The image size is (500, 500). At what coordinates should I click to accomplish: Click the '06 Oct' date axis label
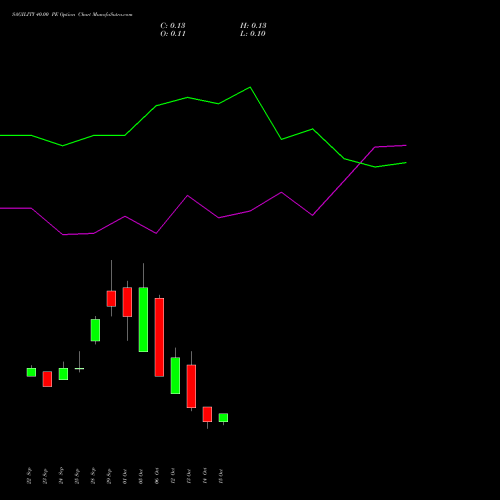tap(157, 476)
